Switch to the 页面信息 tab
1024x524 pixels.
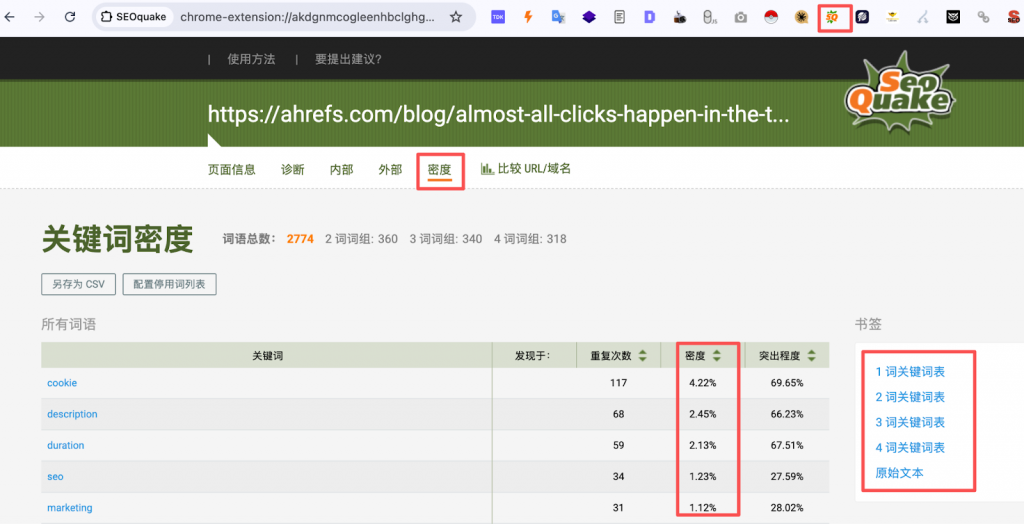[x=232, y=169]
